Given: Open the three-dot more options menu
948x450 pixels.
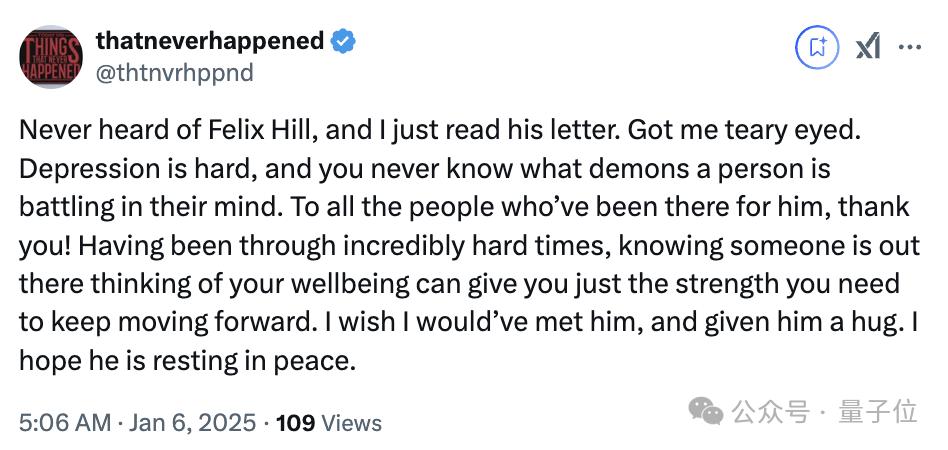Looking at the screenshot, I should click(911, 46).
